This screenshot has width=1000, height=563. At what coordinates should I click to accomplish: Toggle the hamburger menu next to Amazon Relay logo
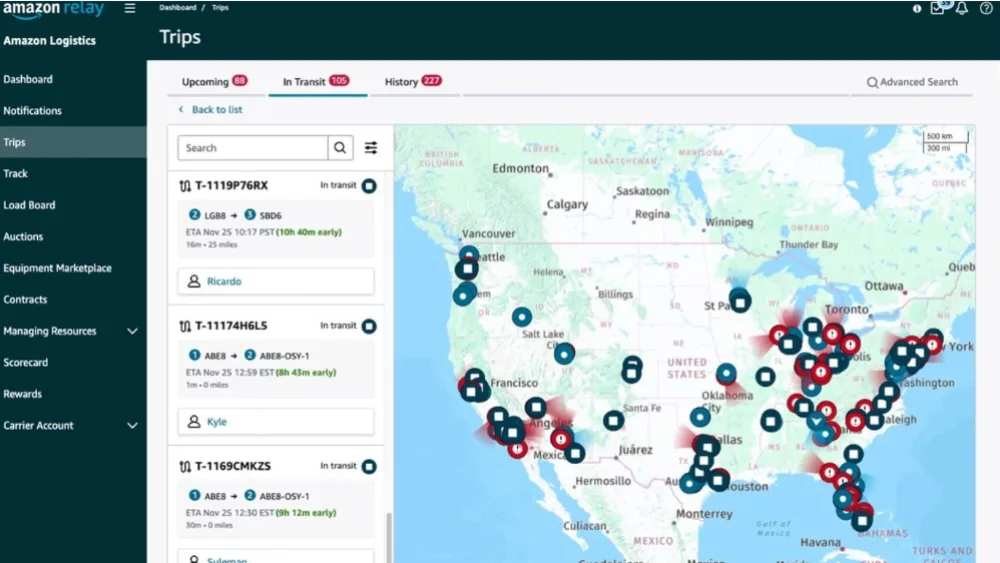(x=129, y=8)
